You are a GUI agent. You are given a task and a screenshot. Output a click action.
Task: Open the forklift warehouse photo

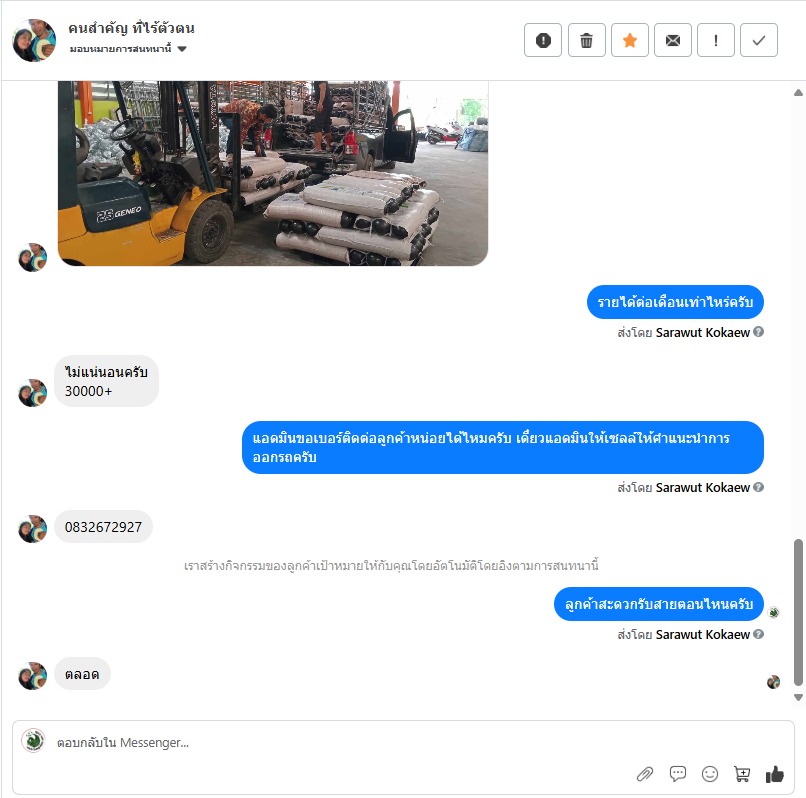[272, 173]
